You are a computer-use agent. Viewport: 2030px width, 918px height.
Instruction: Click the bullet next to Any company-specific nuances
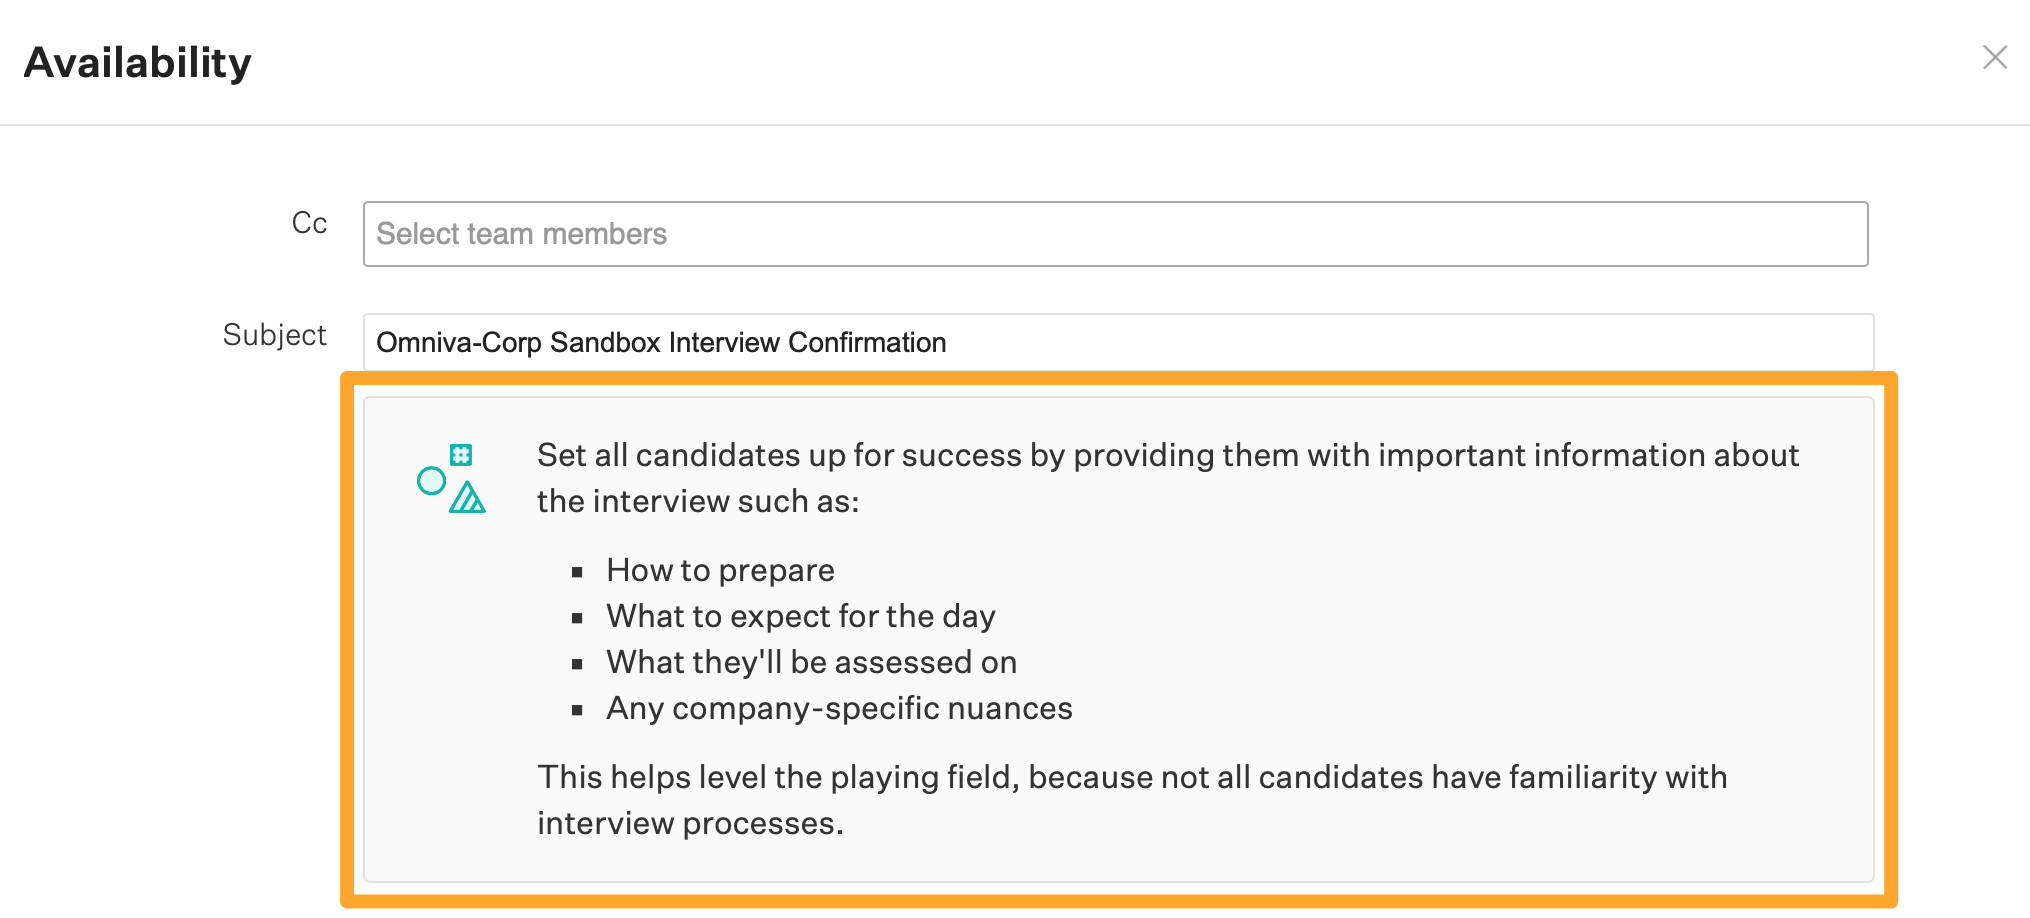pyautogui.click(x=577, y=710)
